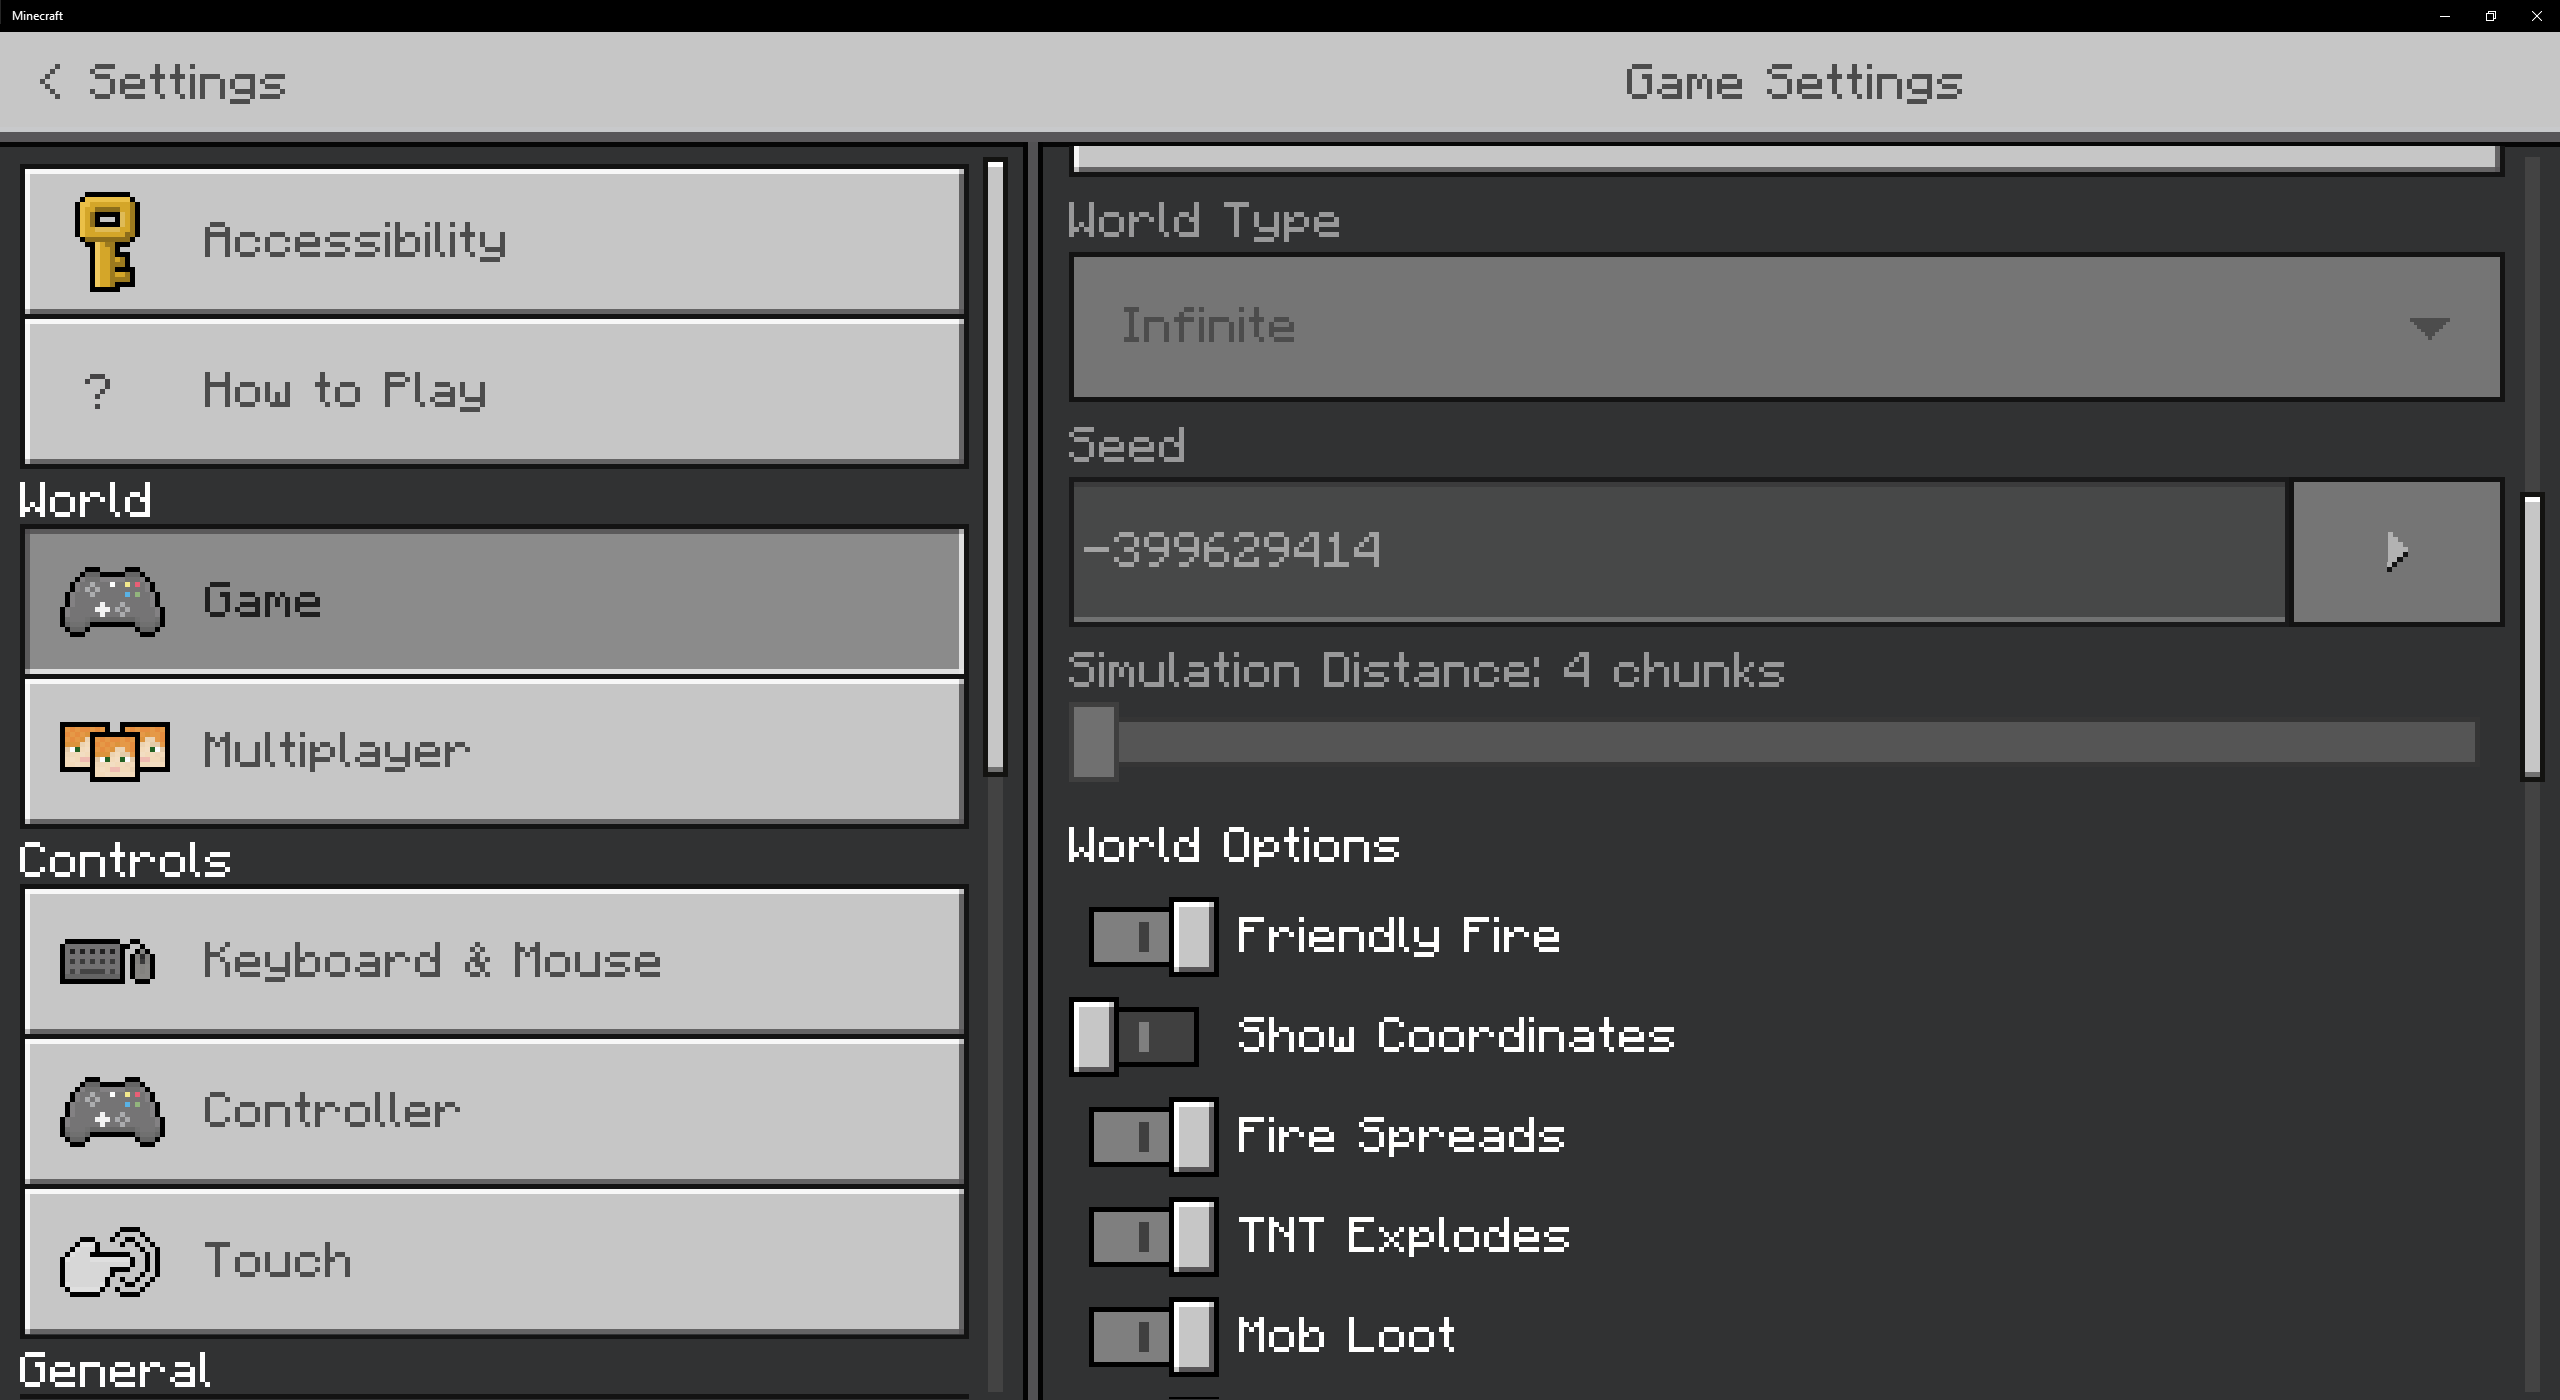Click the Keyboard & Mouse icon
2560x1400 pixels.
pos(108,961)
